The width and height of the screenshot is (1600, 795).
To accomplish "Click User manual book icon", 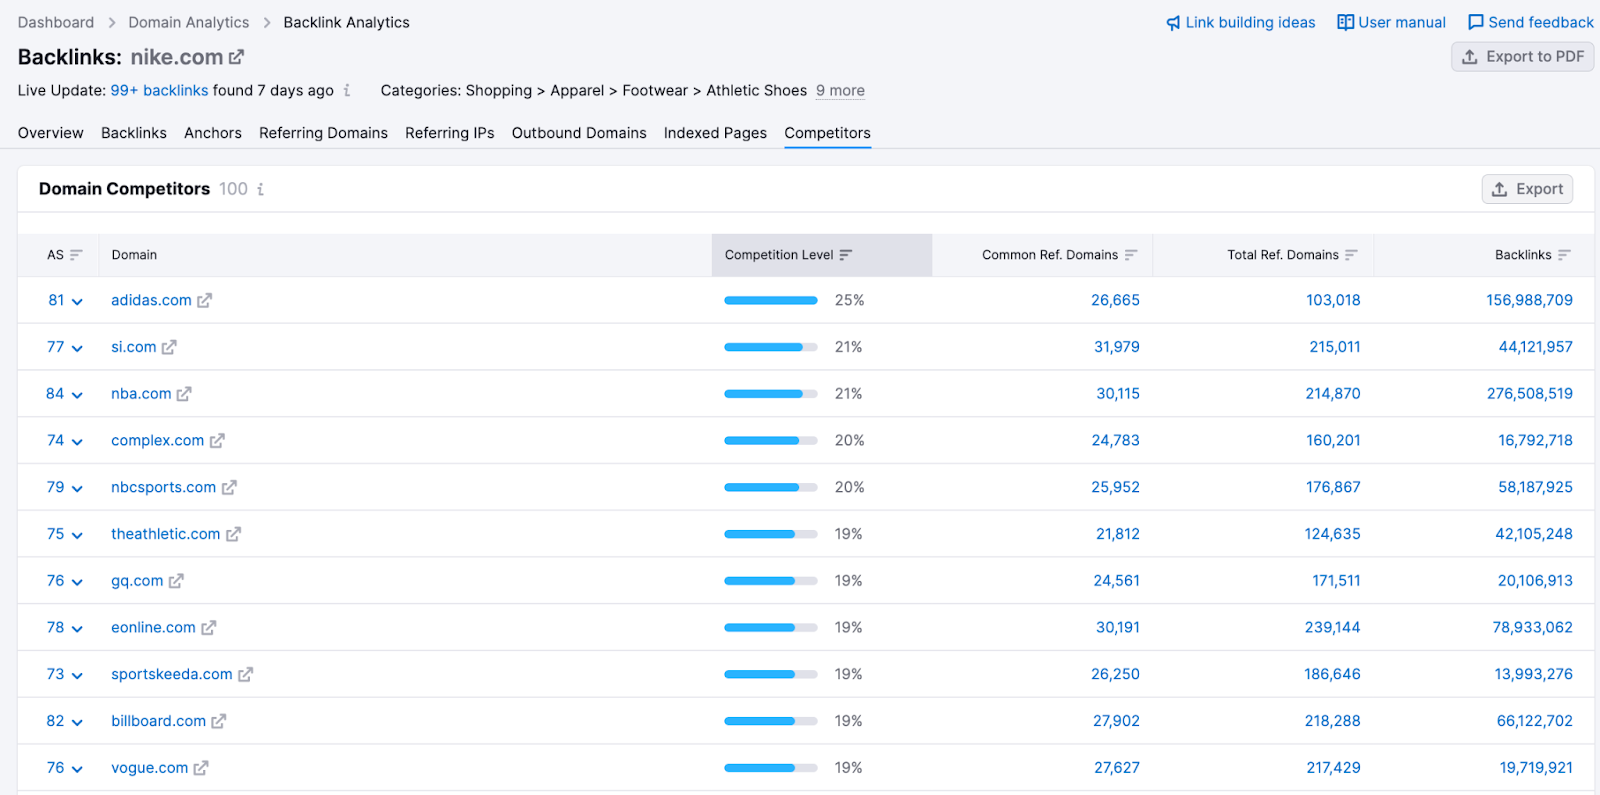I will click(1346, 22).
